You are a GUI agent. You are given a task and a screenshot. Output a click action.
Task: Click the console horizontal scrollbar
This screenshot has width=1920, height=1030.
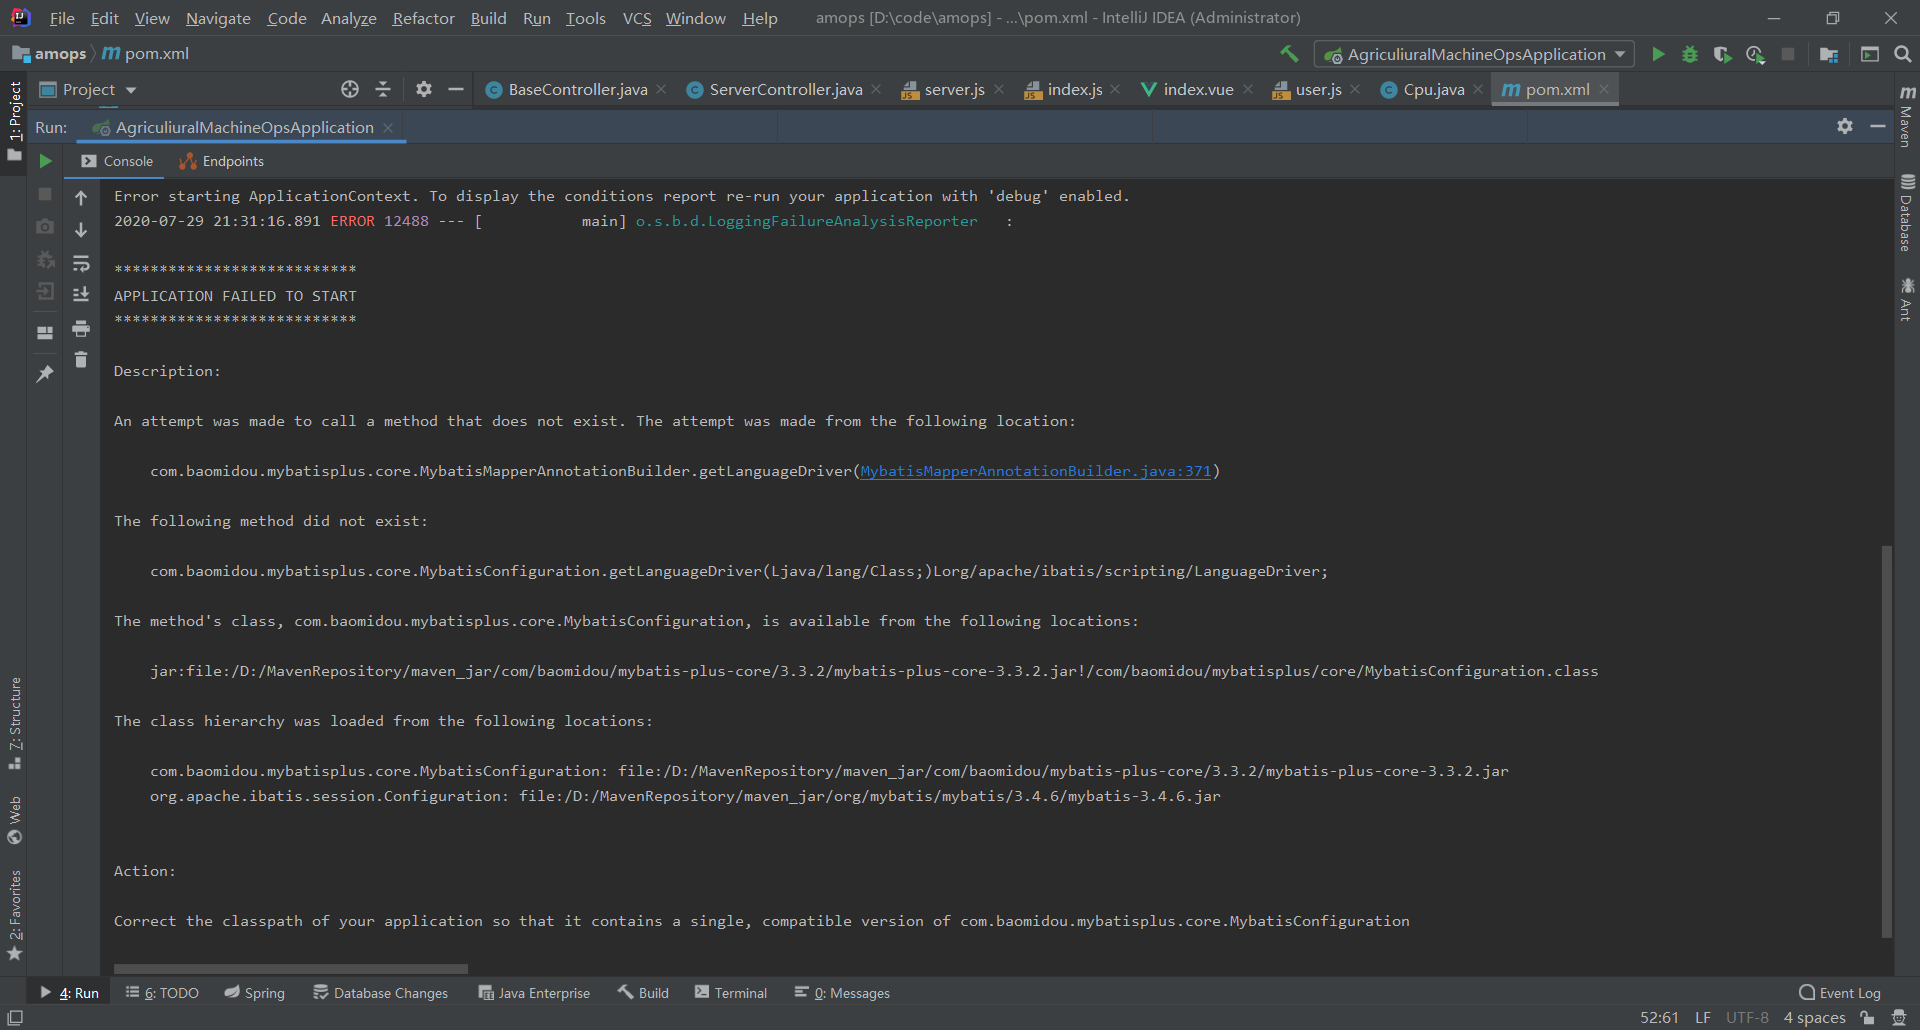290,969
